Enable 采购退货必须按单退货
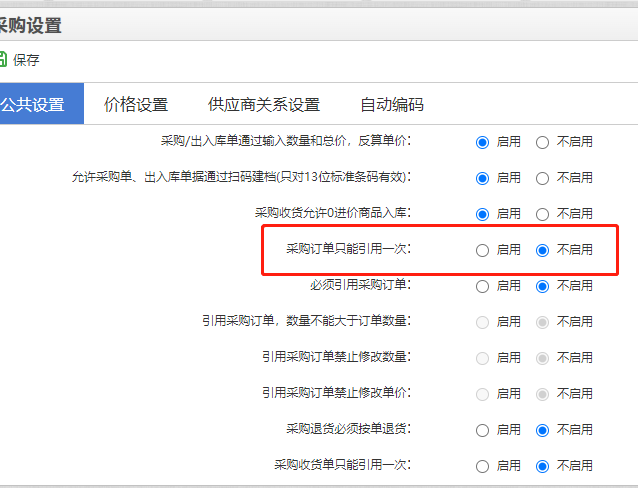This screenshot has width=638, height=488. [483, 430]
